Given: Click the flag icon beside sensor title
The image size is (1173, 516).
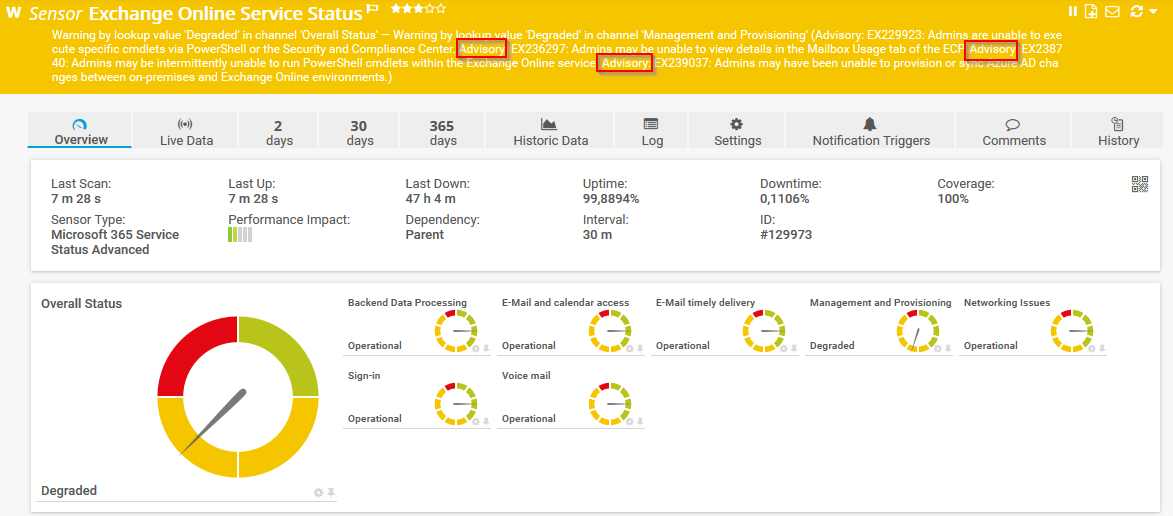Looking at the screenshot, I should pyautogui.click(x=373, y=9).
